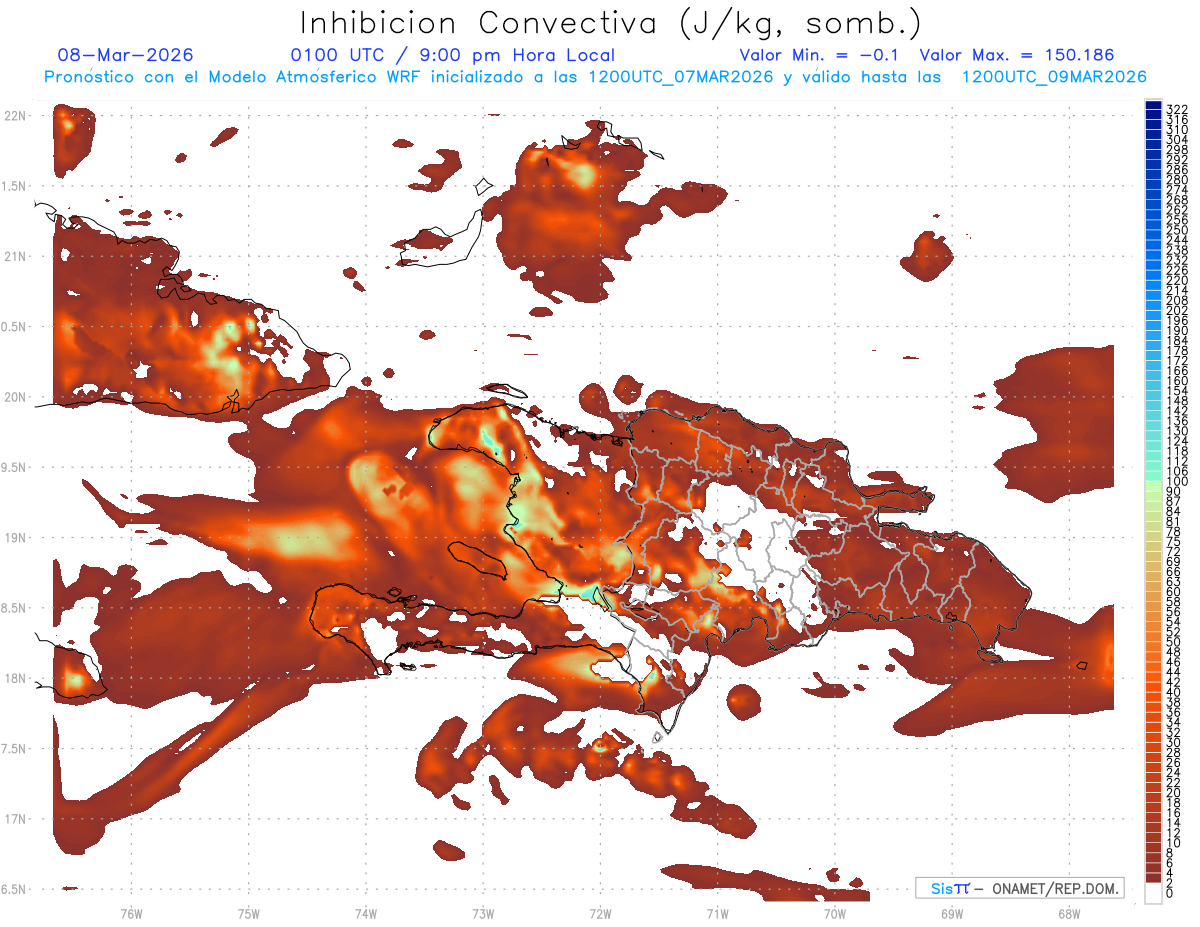Click the '76W' longitude label
This screenshot has width=1200, height=927.
coord(131,913)
